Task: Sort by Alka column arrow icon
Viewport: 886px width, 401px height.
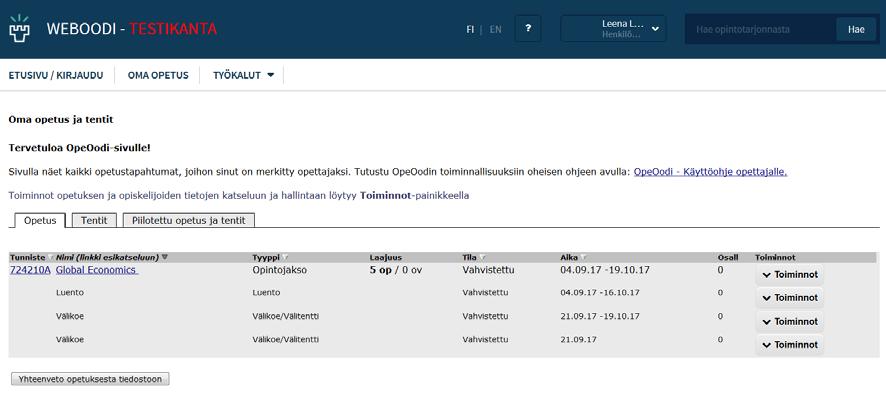Action: point(583,258)
